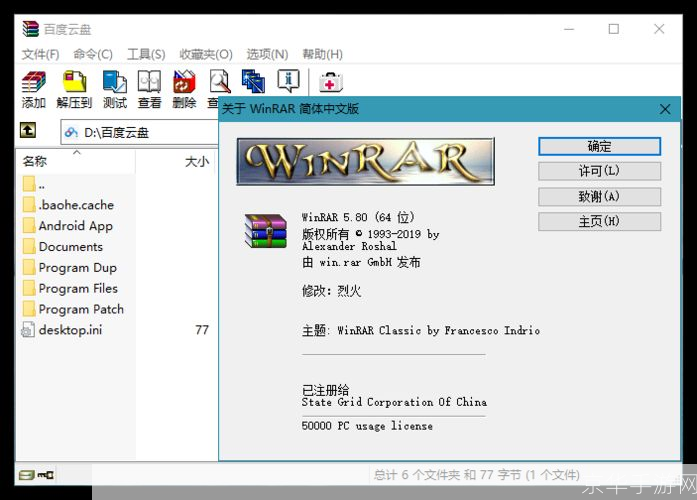Click the Repair first-aid kit icon
Image resolution: width=697 pixels, height=500 pixels.
click(x=331, y=82)
